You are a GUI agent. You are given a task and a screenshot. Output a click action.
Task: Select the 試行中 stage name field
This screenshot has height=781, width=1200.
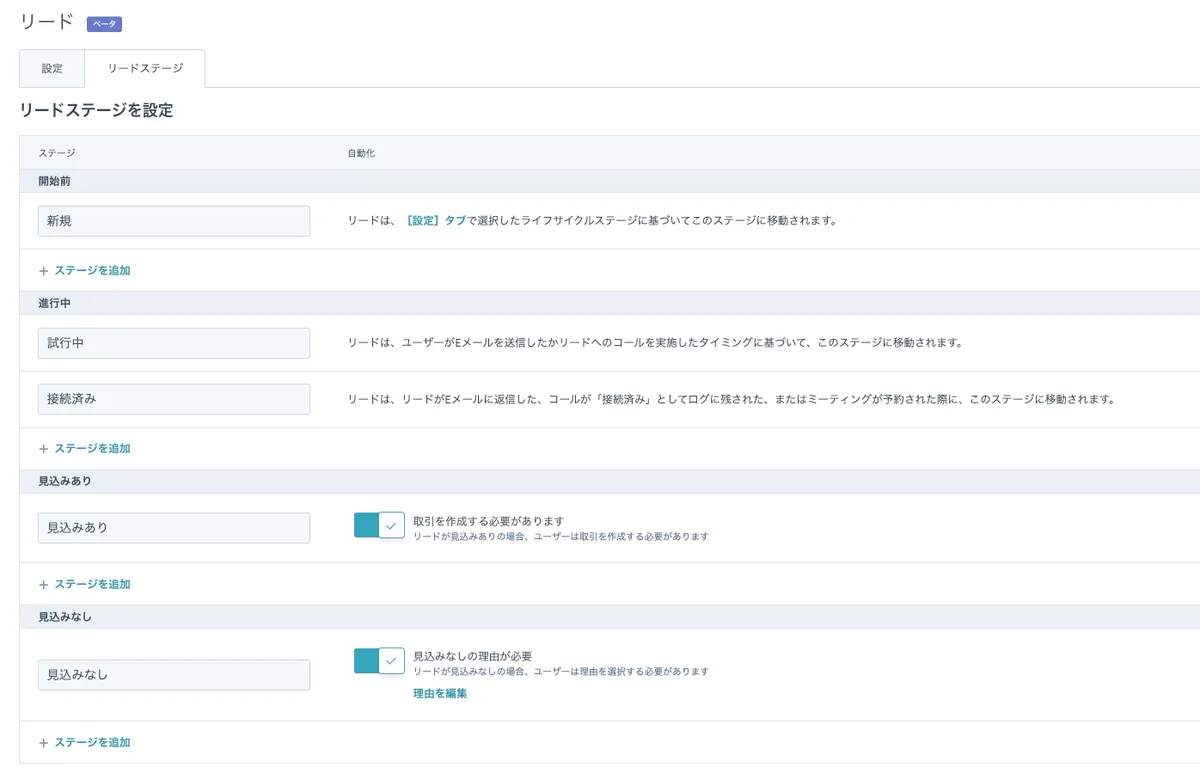pyautogui.click(x=173, y=342)
